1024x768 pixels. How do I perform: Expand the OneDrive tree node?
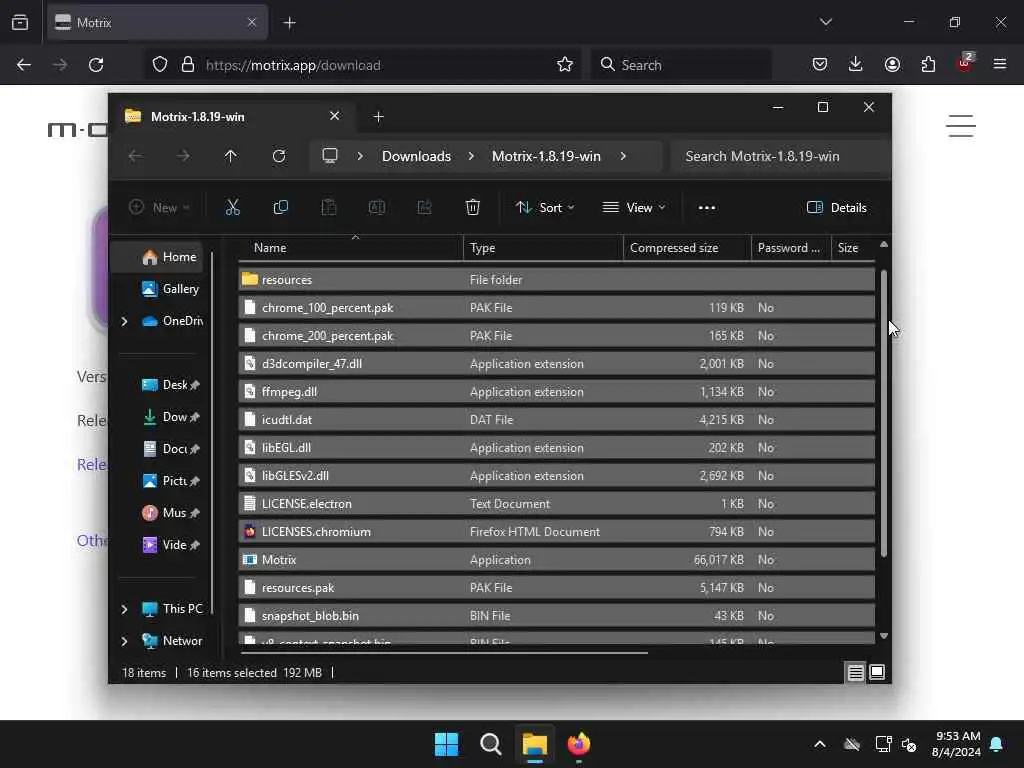[124, 321]
